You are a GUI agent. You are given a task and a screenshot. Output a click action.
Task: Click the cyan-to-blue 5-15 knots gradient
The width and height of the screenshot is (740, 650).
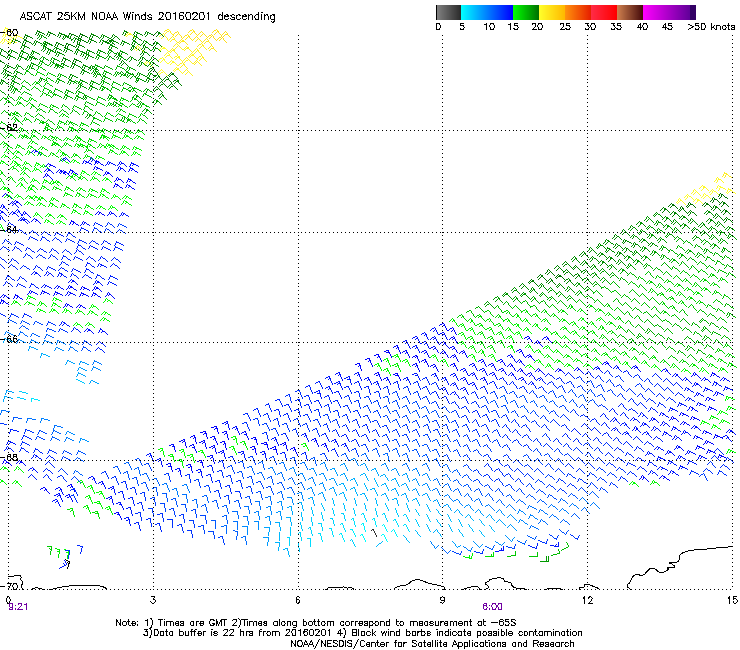pyautogui.click(x=487, y=12)
